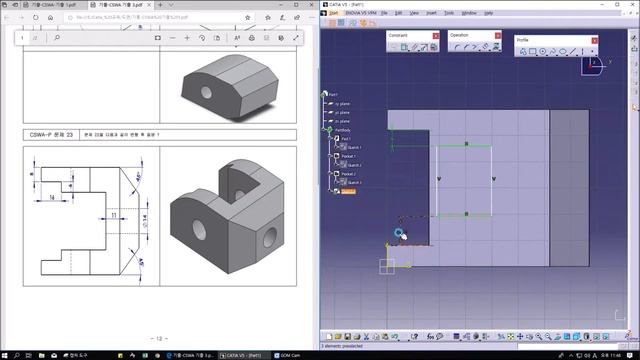Open the Edit menu in CATIA

[398, 13]
